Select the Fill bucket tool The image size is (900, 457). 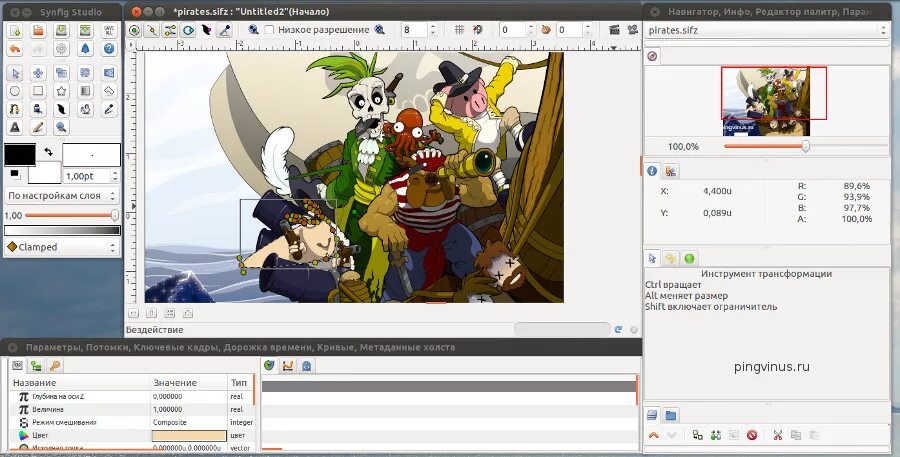86,109
